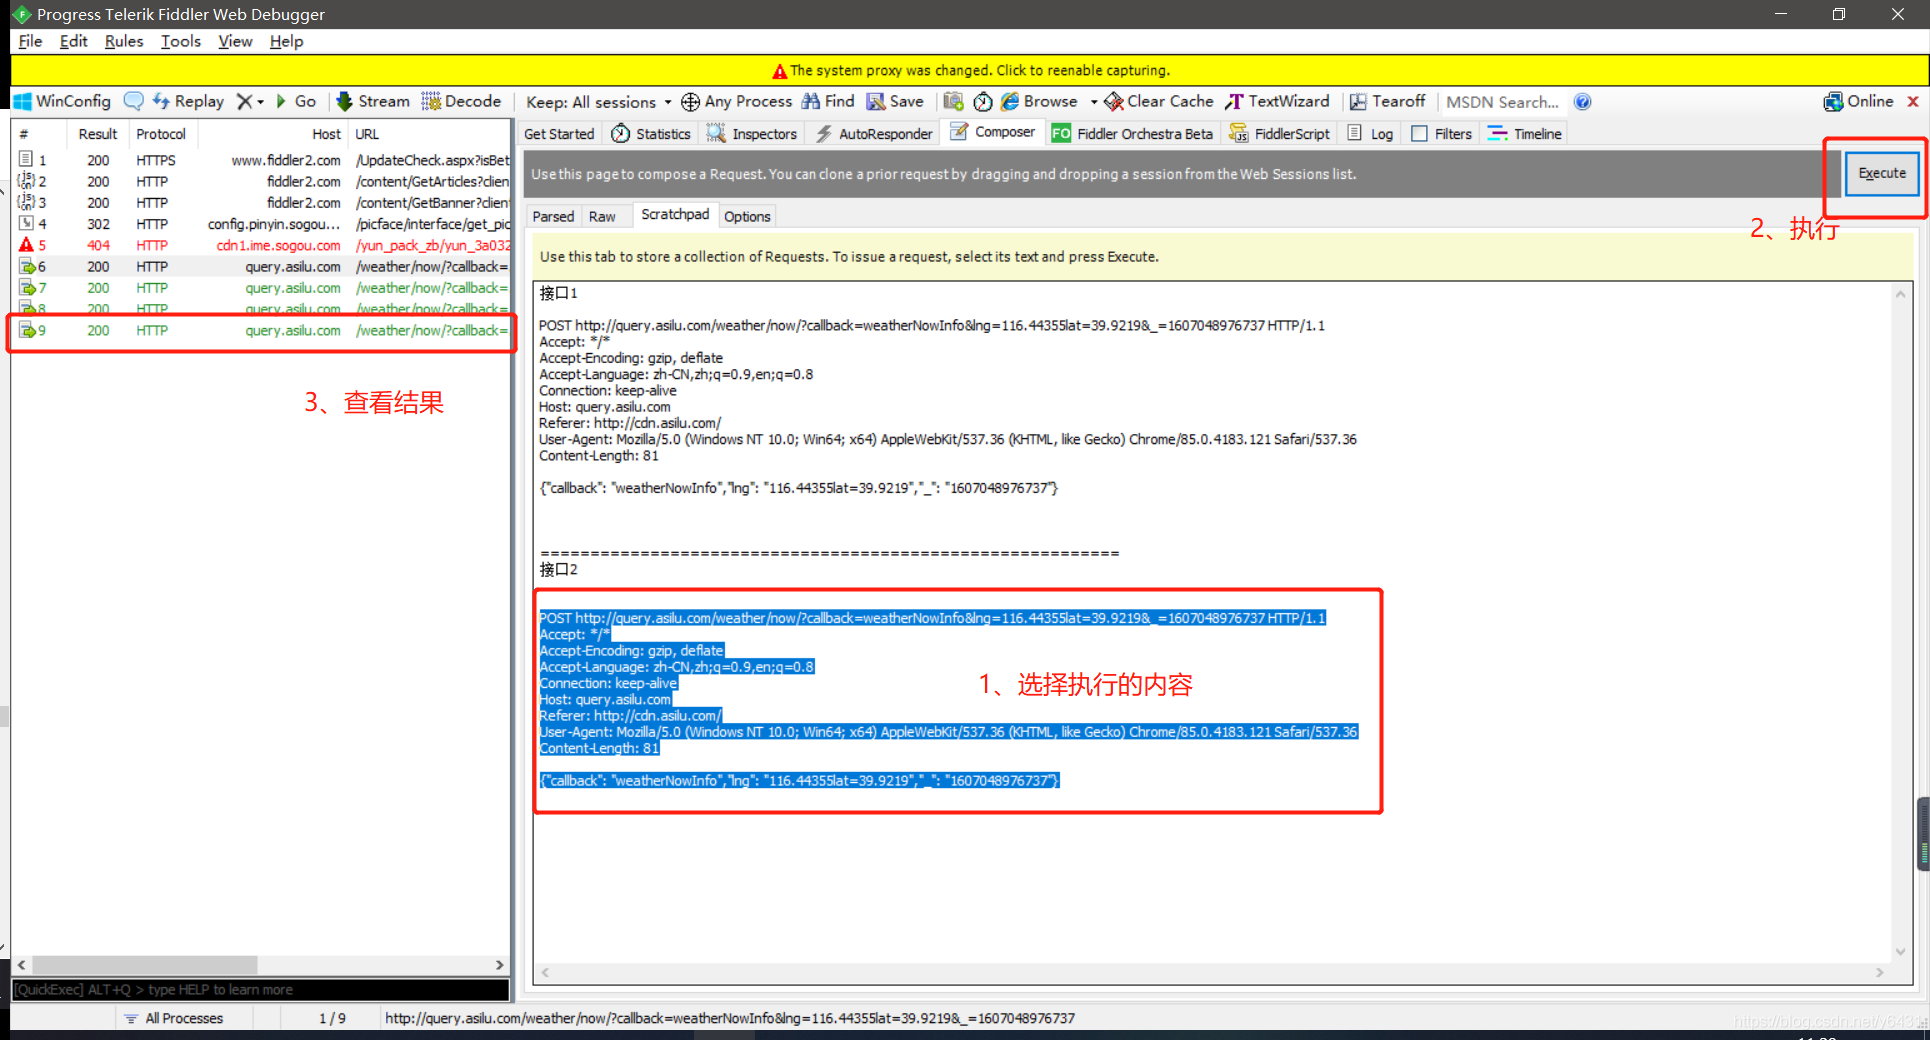Open the FiddlerScript tab
This screenshot has height=1040, width=1930.
click(x=1280, y=133)
